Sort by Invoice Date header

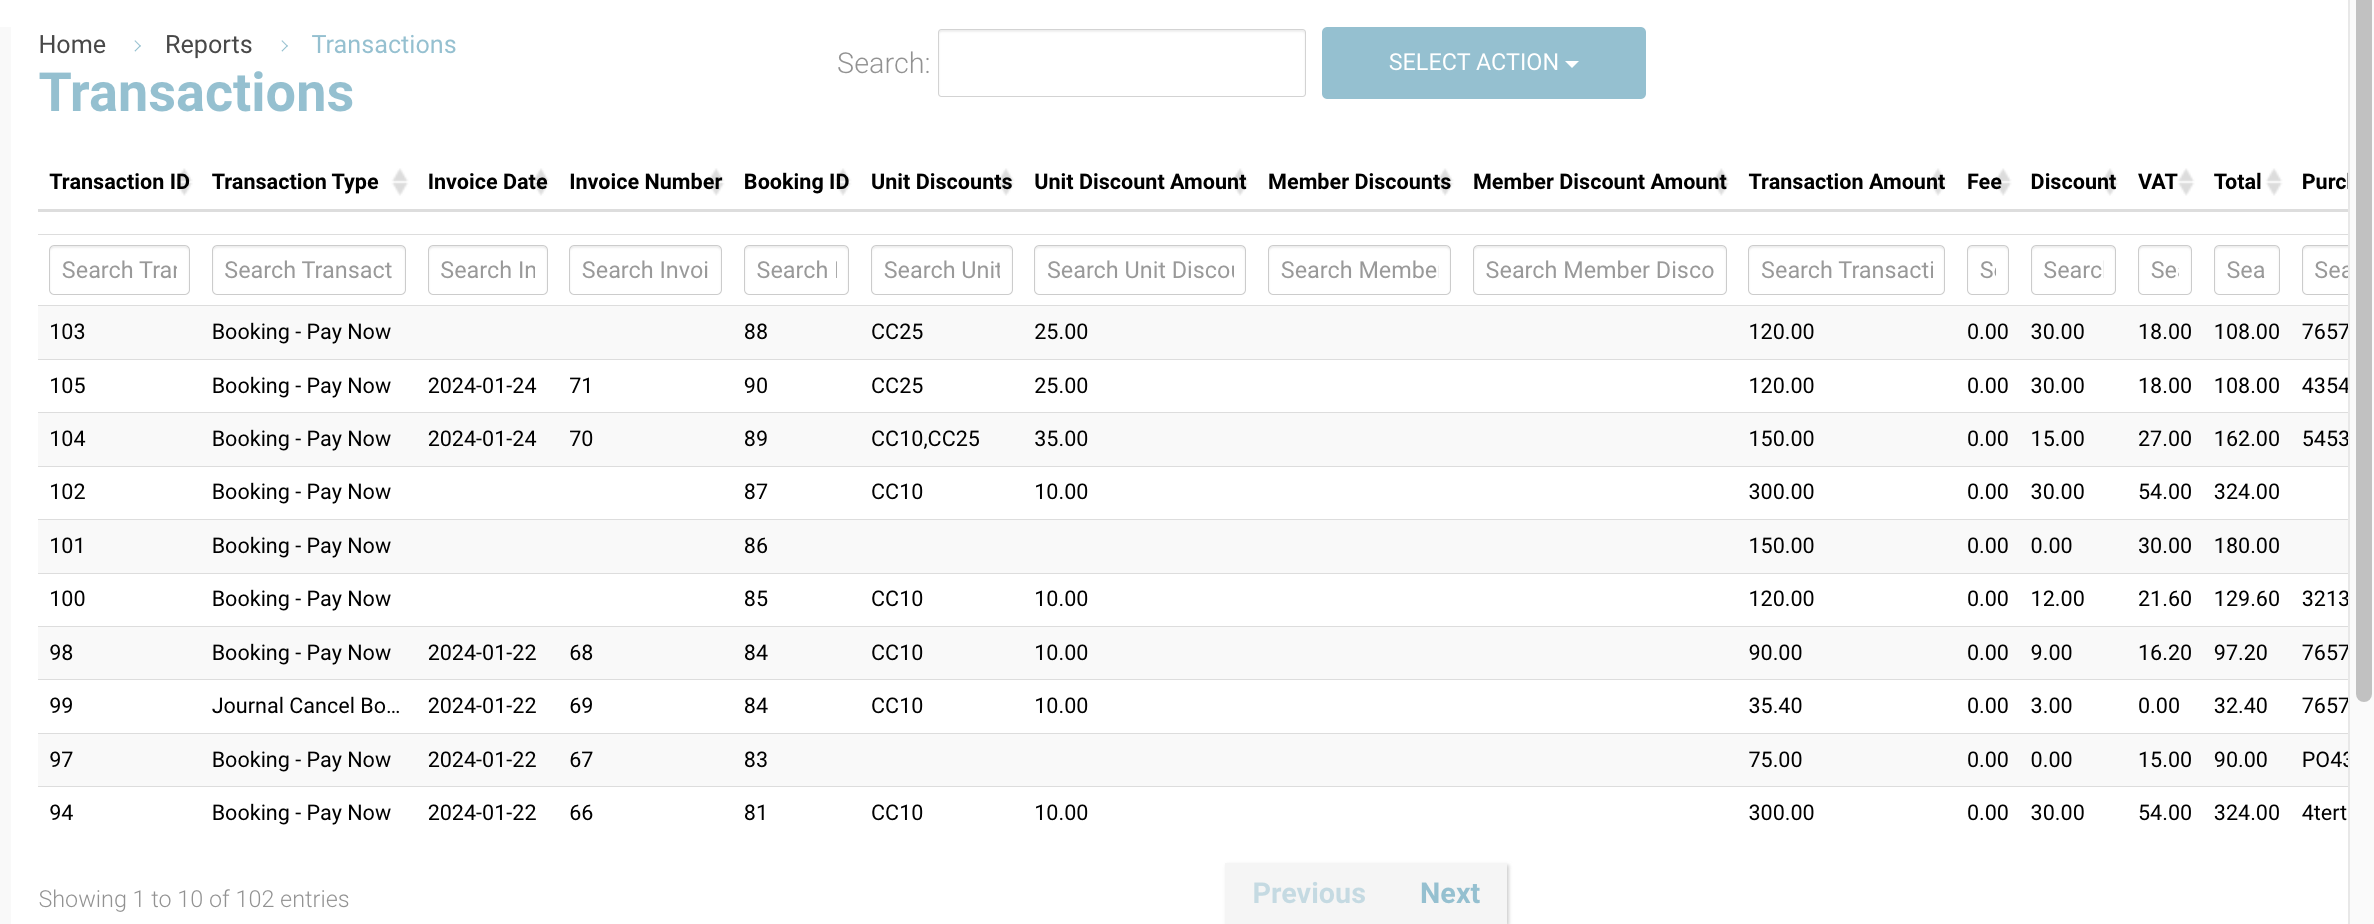click(x=487, y=182)
